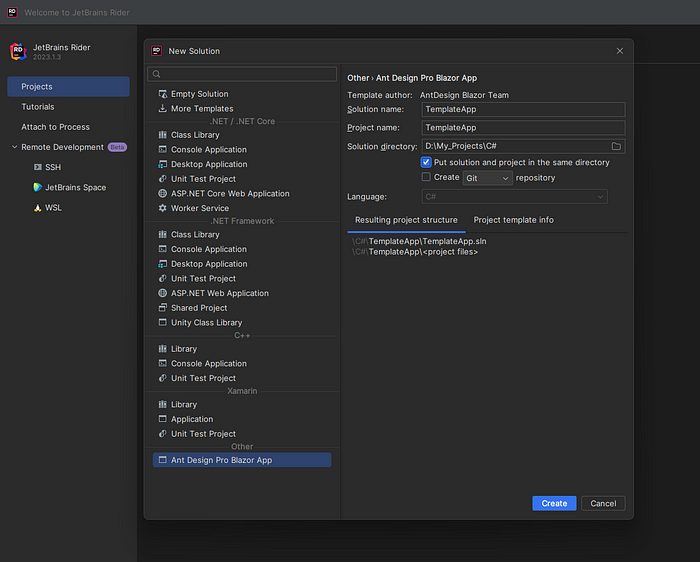This screenshot has height=562, width=700.
Task: Click the Worker Service gear icon
Action: [162, 208]
